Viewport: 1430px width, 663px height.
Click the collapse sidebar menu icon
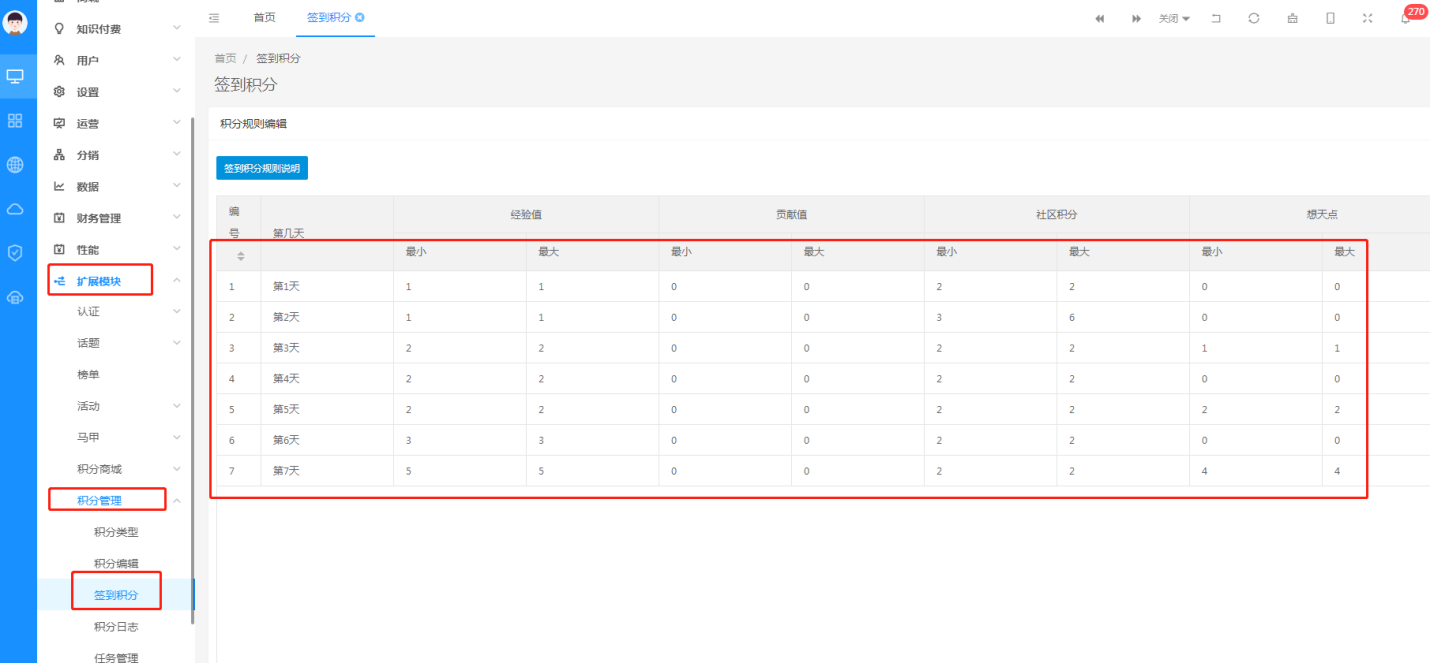coord(214,18)
